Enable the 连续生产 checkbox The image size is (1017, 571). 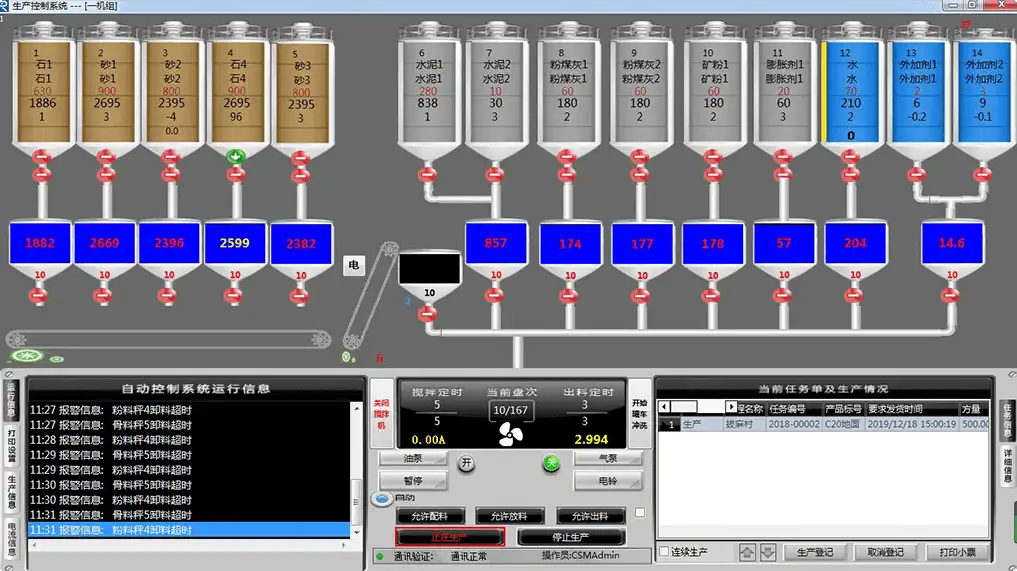click(664, 552)
